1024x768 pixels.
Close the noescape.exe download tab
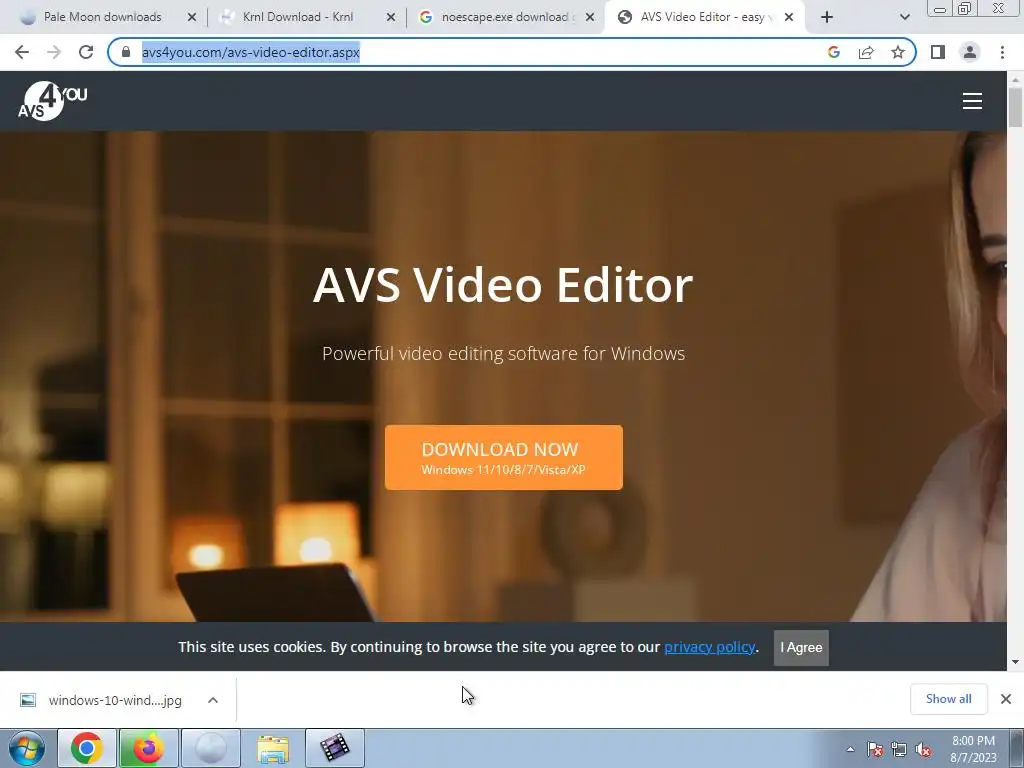[590, 17]
